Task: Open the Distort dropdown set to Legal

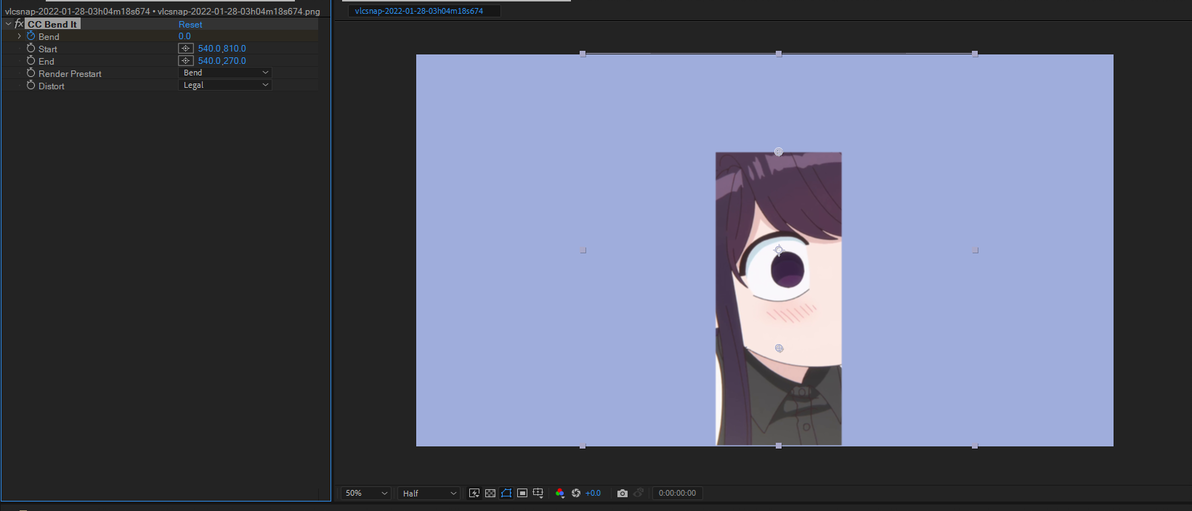Action: (225, 85)
